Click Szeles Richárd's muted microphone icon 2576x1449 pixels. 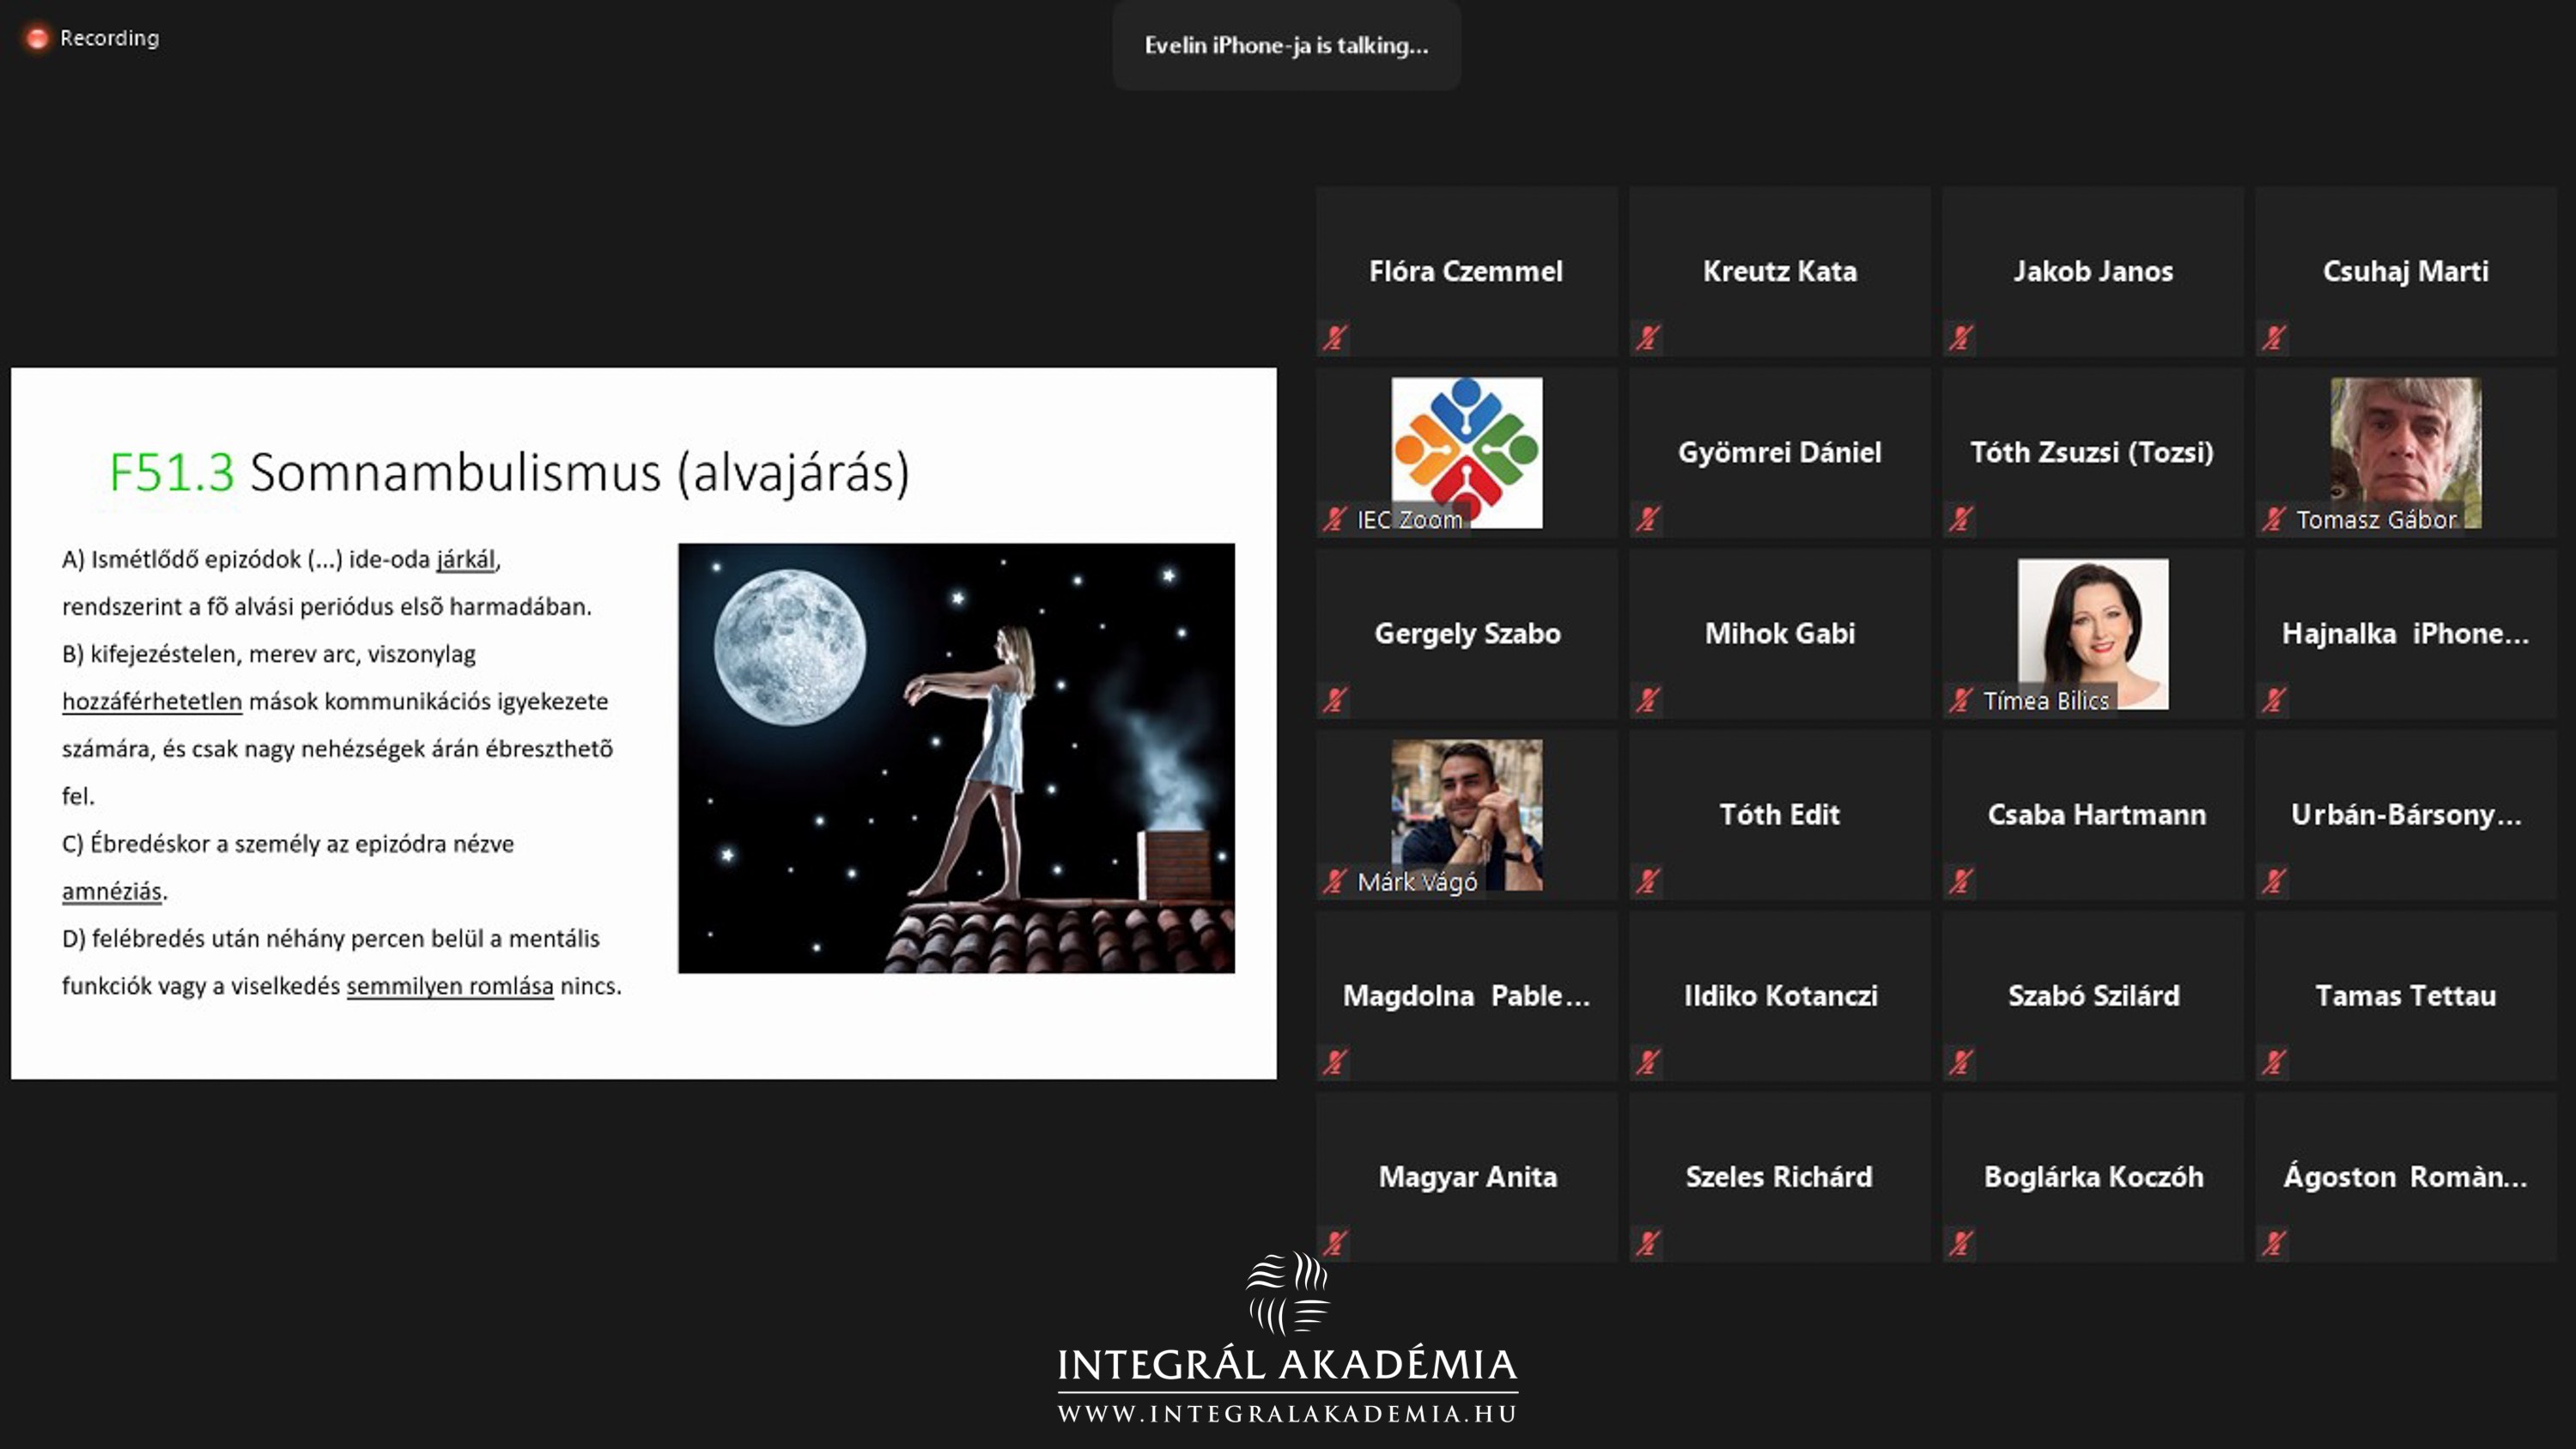(1648, 1243)
